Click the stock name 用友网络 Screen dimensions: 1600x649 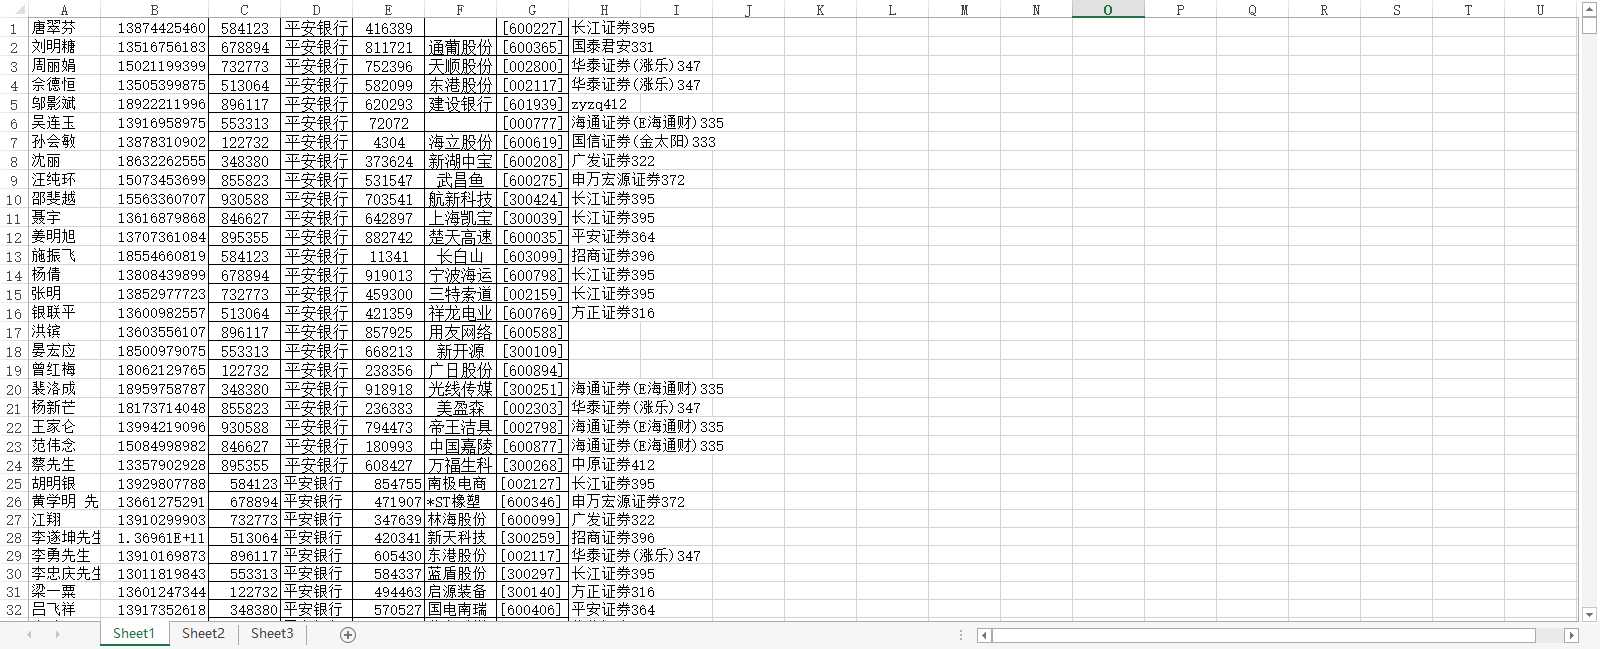(460, 332)
